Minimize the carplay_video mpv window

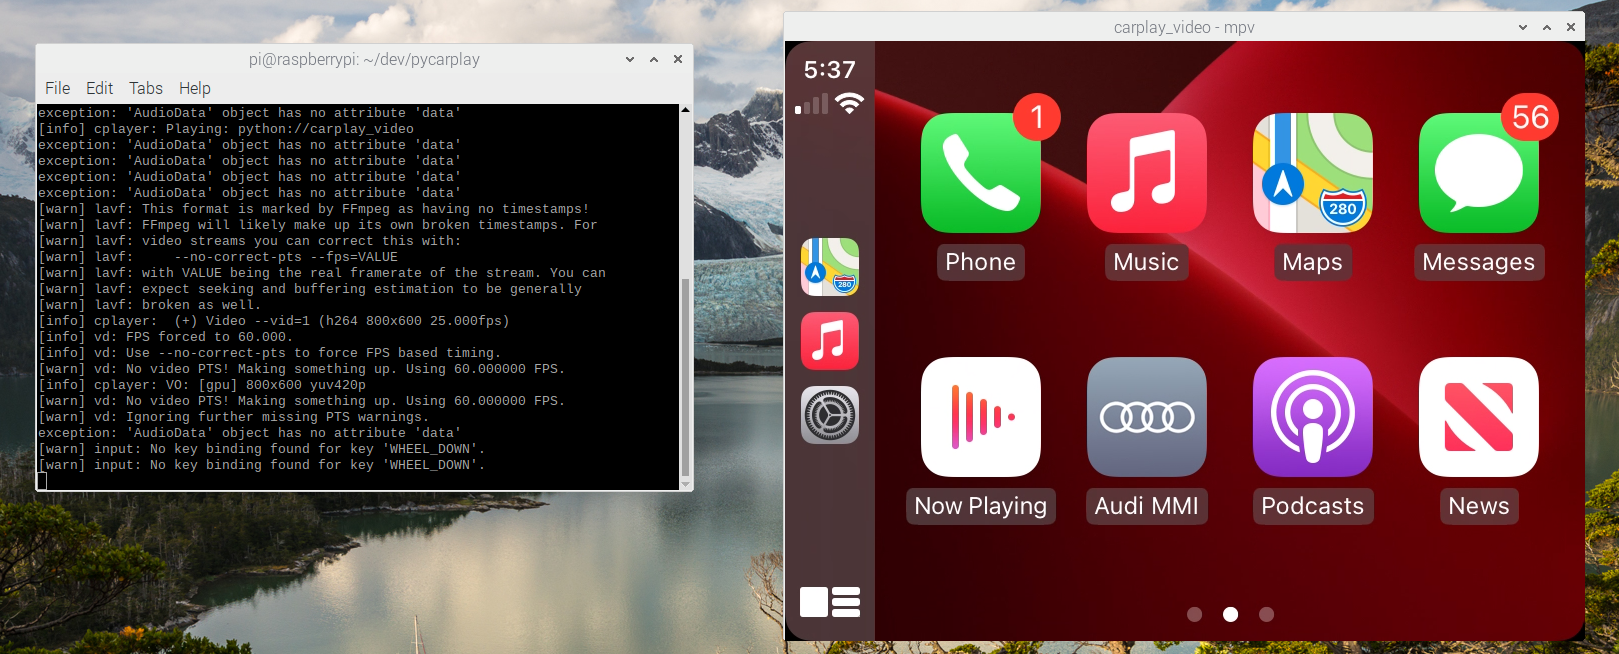(x=1523, y=27)
